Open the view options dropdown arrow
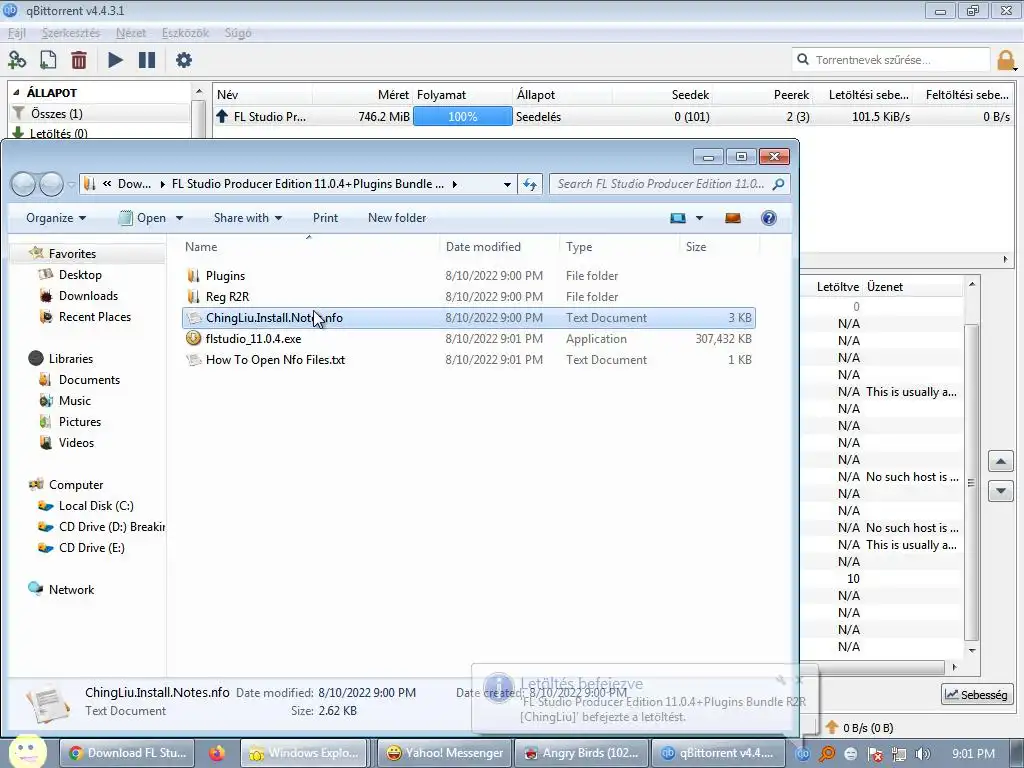 (699, 218)
